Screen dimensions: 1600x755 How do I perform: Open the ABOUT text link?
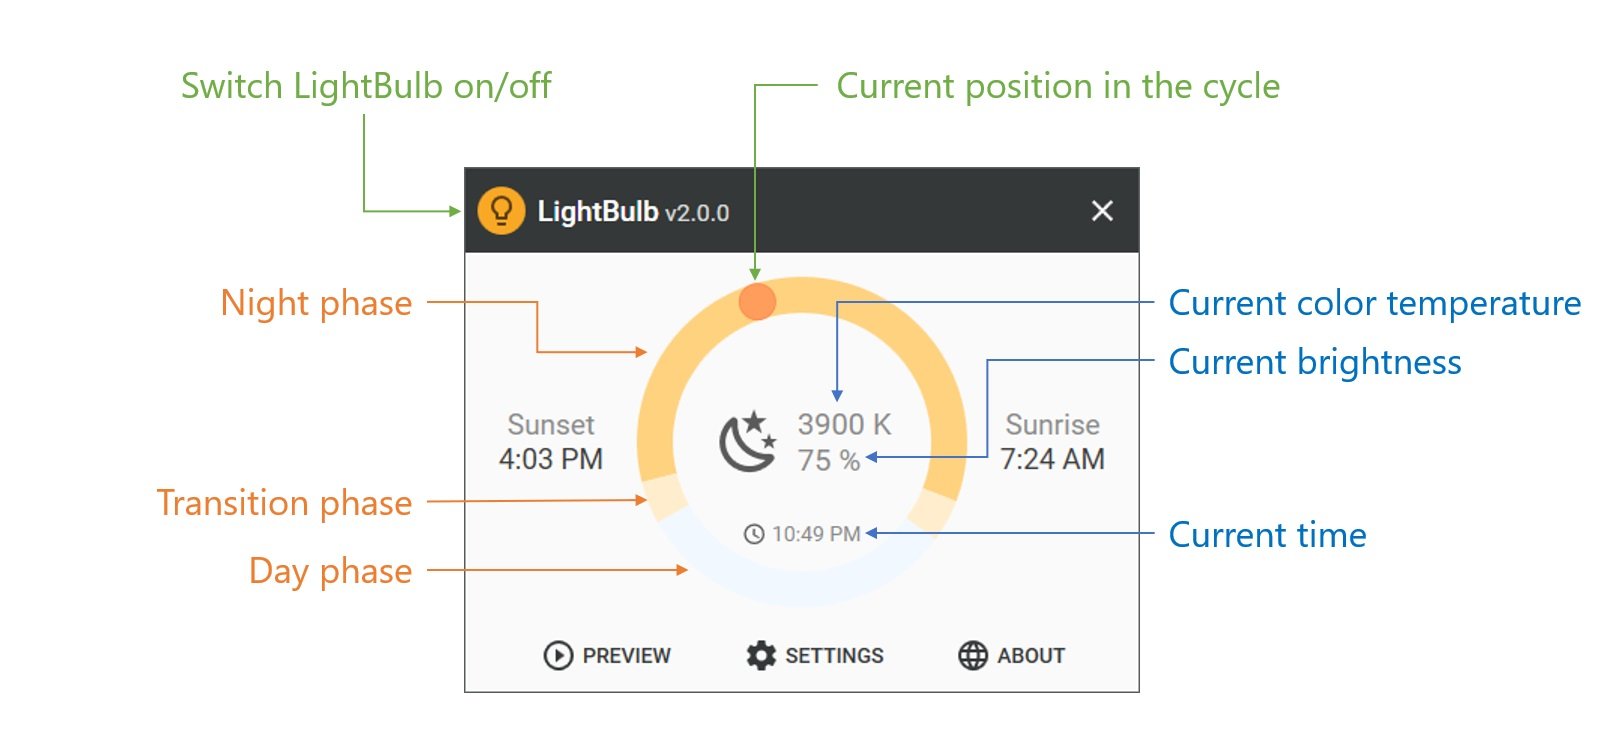coord(1031,656)
